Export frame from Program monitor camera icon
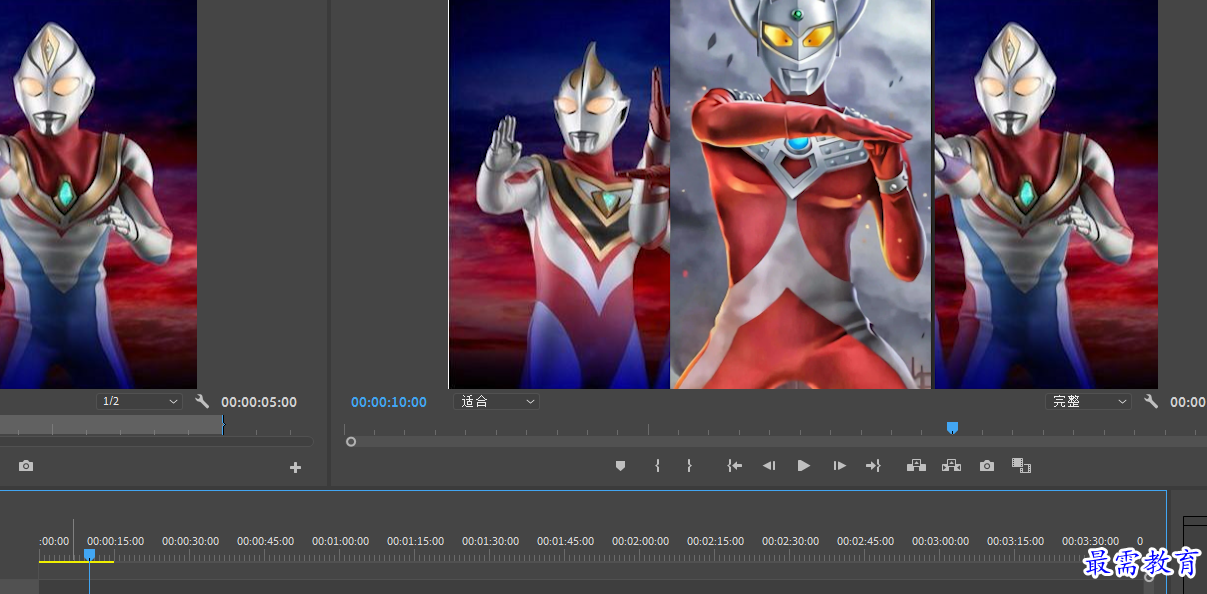The height and width of the screenshot is (594, 1207). click(987, 466)
